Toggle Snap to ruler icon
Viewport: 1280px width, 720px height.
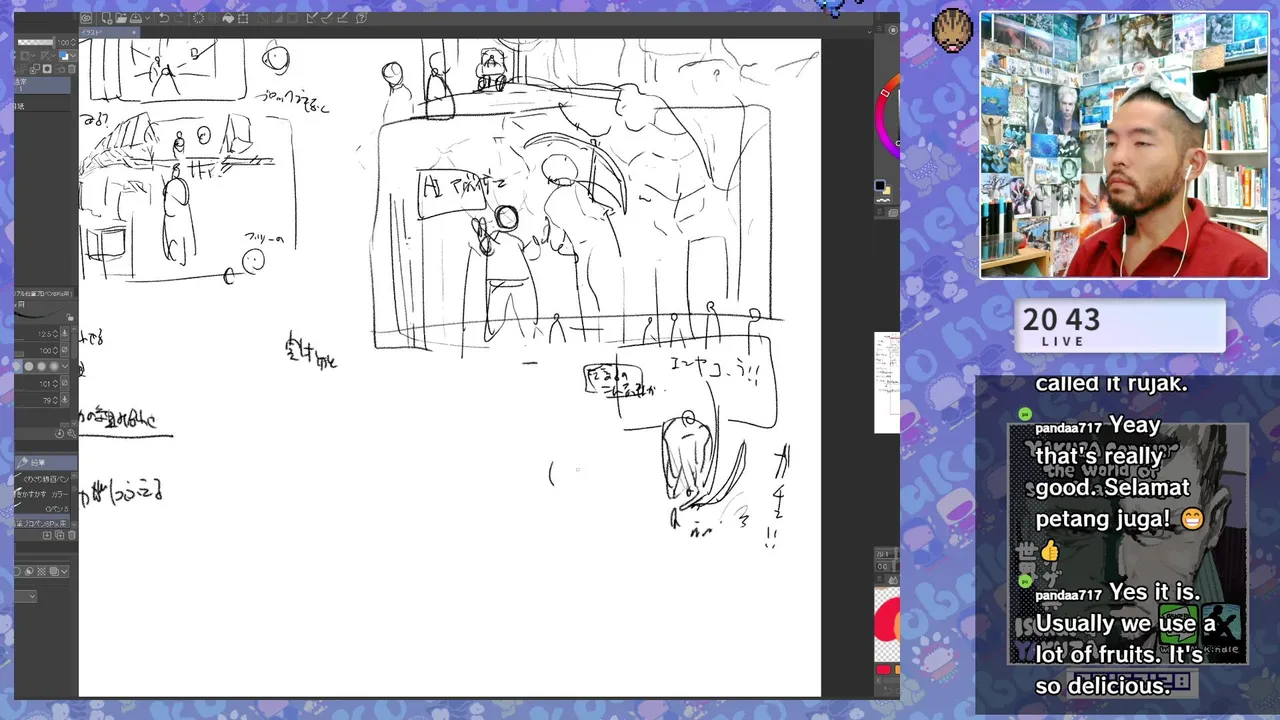[311, 18]
